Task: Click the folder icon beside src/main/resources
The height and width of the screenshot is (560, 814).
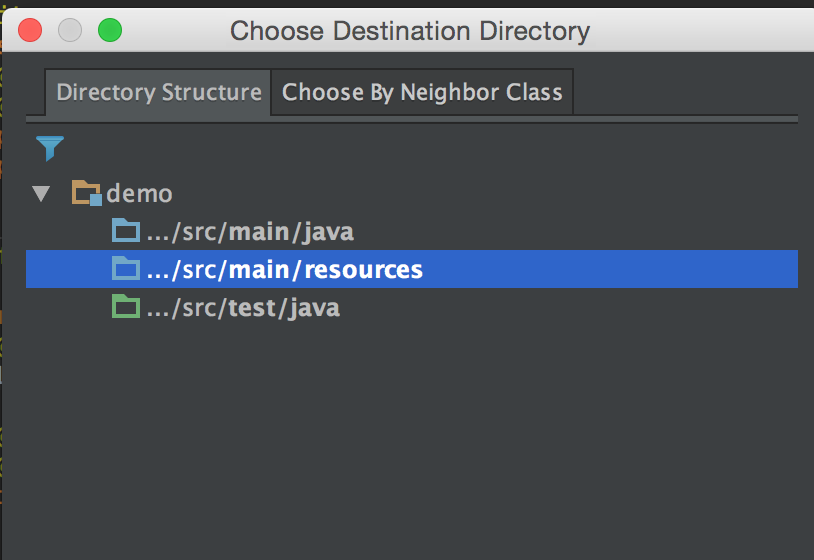Action: click(x=126, y=270)
